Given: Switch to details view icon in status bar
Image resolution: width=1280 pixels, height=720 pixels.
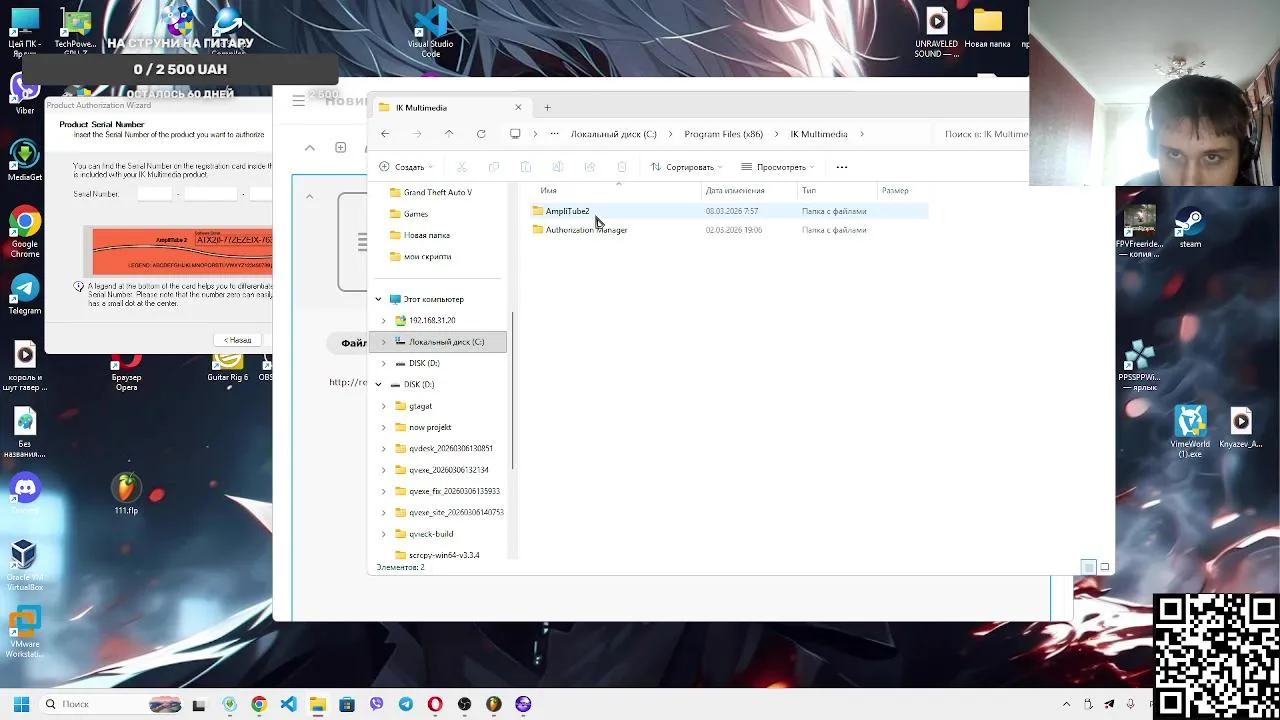Looking at the screenshot, I should 1089,567.
